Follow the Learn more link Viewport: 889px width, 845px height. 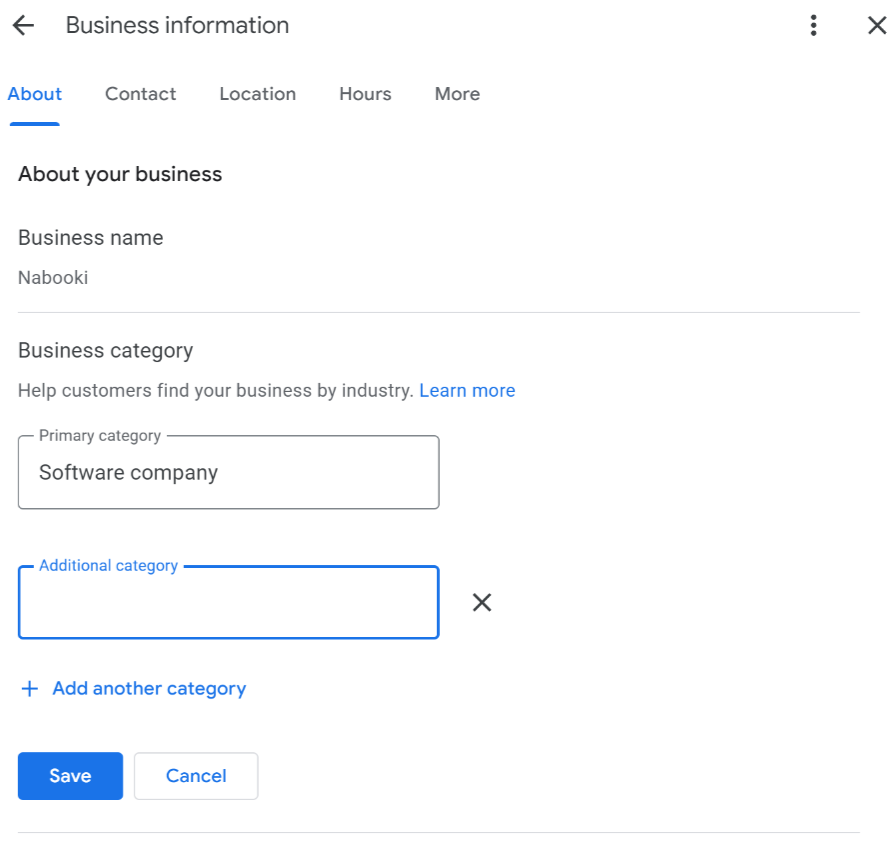point(467,390)
